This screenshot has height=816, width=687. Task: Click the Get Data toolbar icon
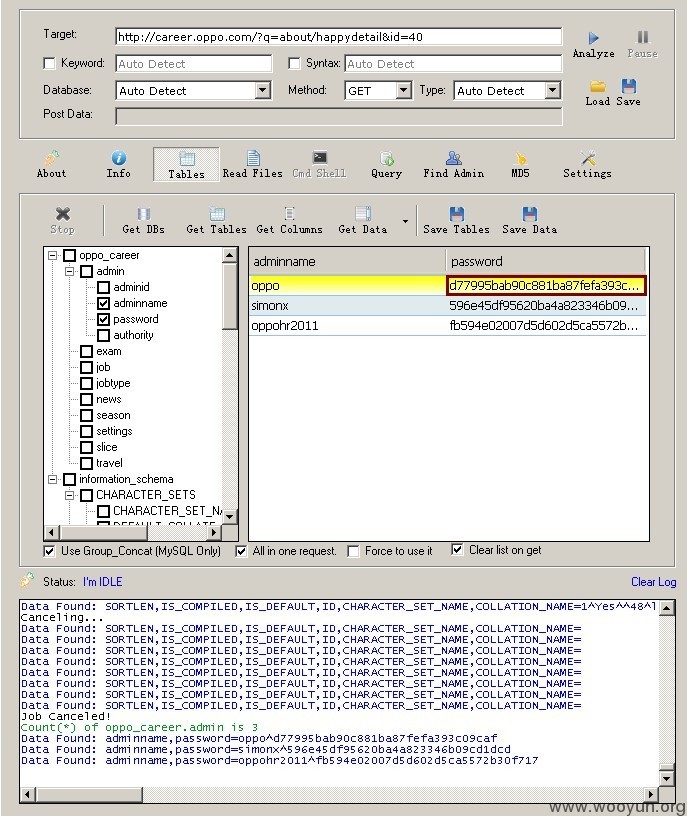point(363,214)
